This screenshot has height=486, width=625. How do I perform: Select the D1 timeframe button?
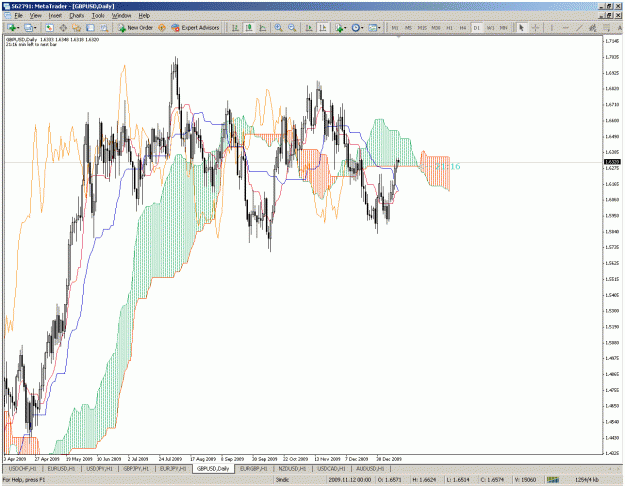point(476,28)
